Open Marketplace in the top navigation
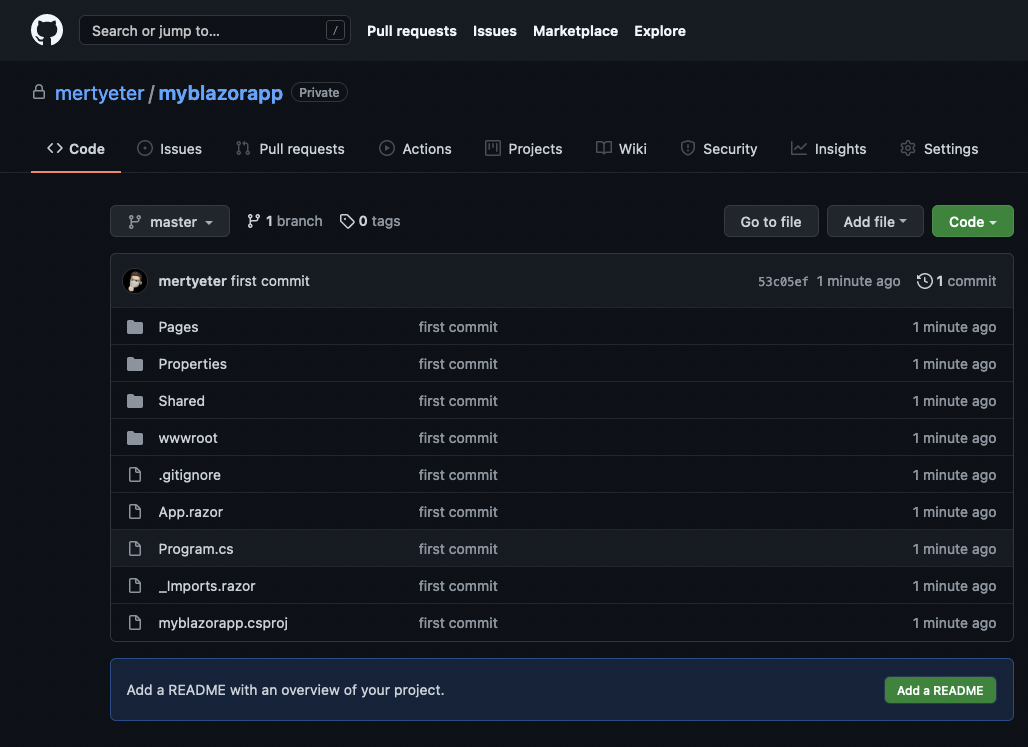The height and width of the screenshot is (747, 1028). coord(575,31)
